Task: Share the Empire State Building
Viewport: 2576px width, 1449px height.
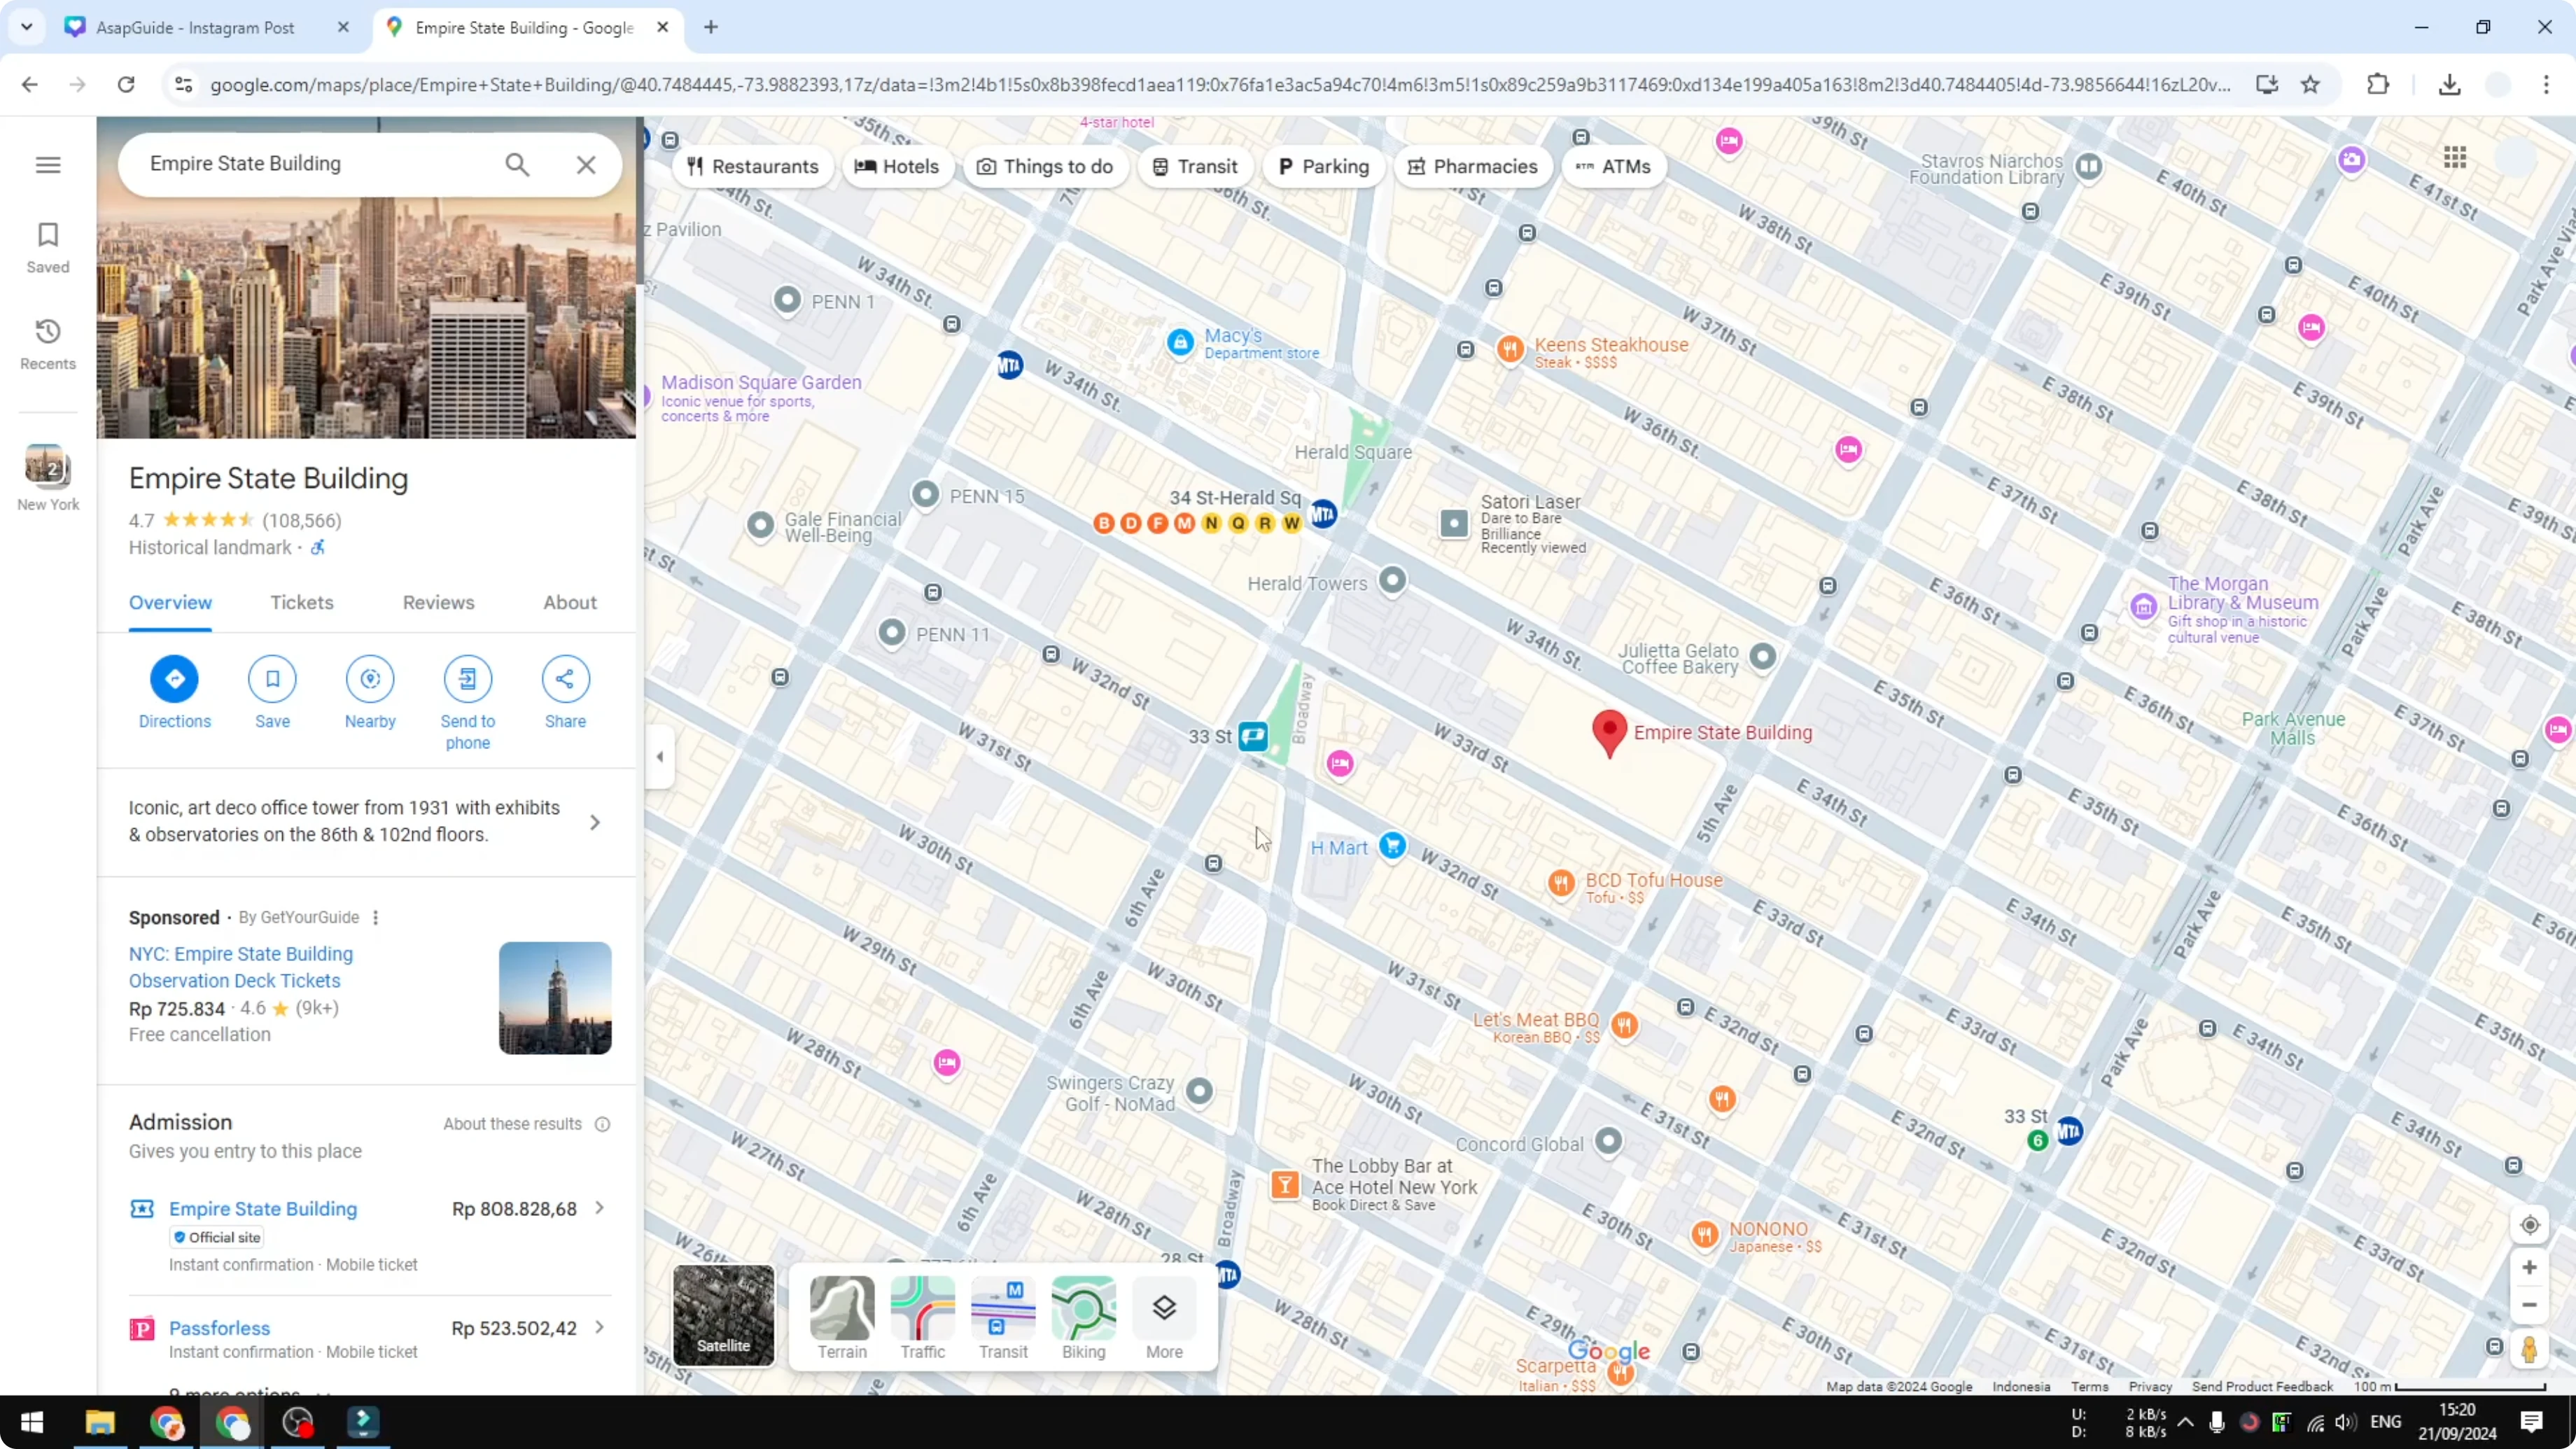Action: [565, 692]
